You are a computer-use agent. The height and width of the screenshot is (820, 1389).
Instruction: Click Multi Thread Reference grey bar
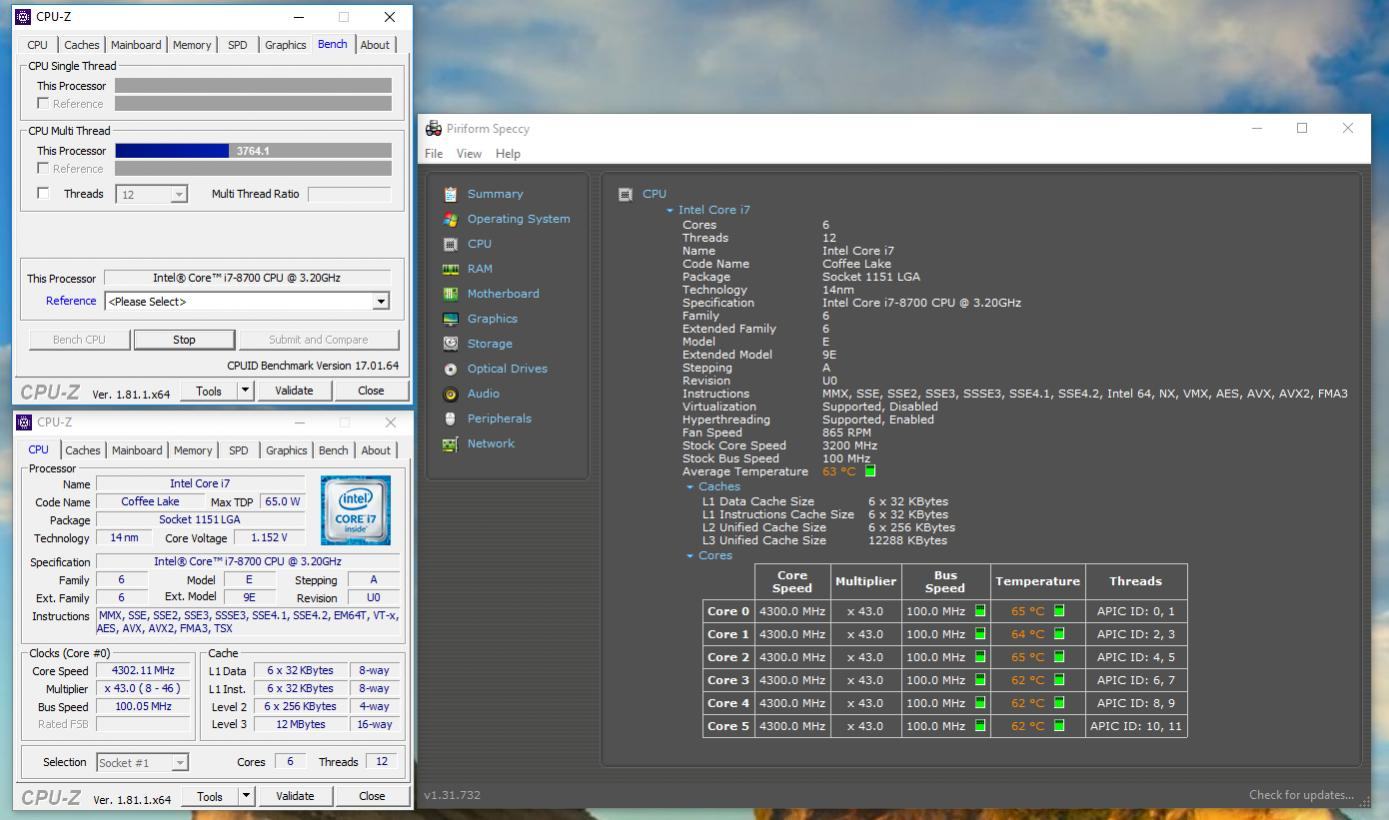point(253,168)
